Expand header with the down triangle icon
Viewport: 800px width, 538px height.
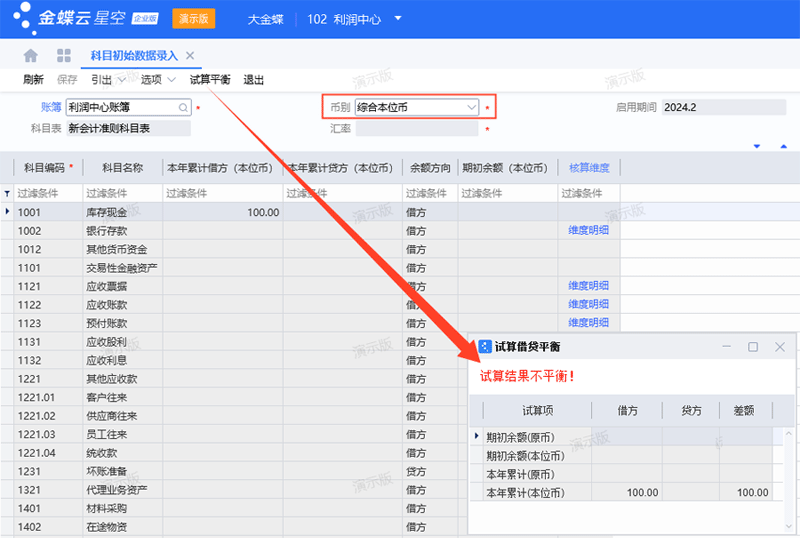click(757, 146)
